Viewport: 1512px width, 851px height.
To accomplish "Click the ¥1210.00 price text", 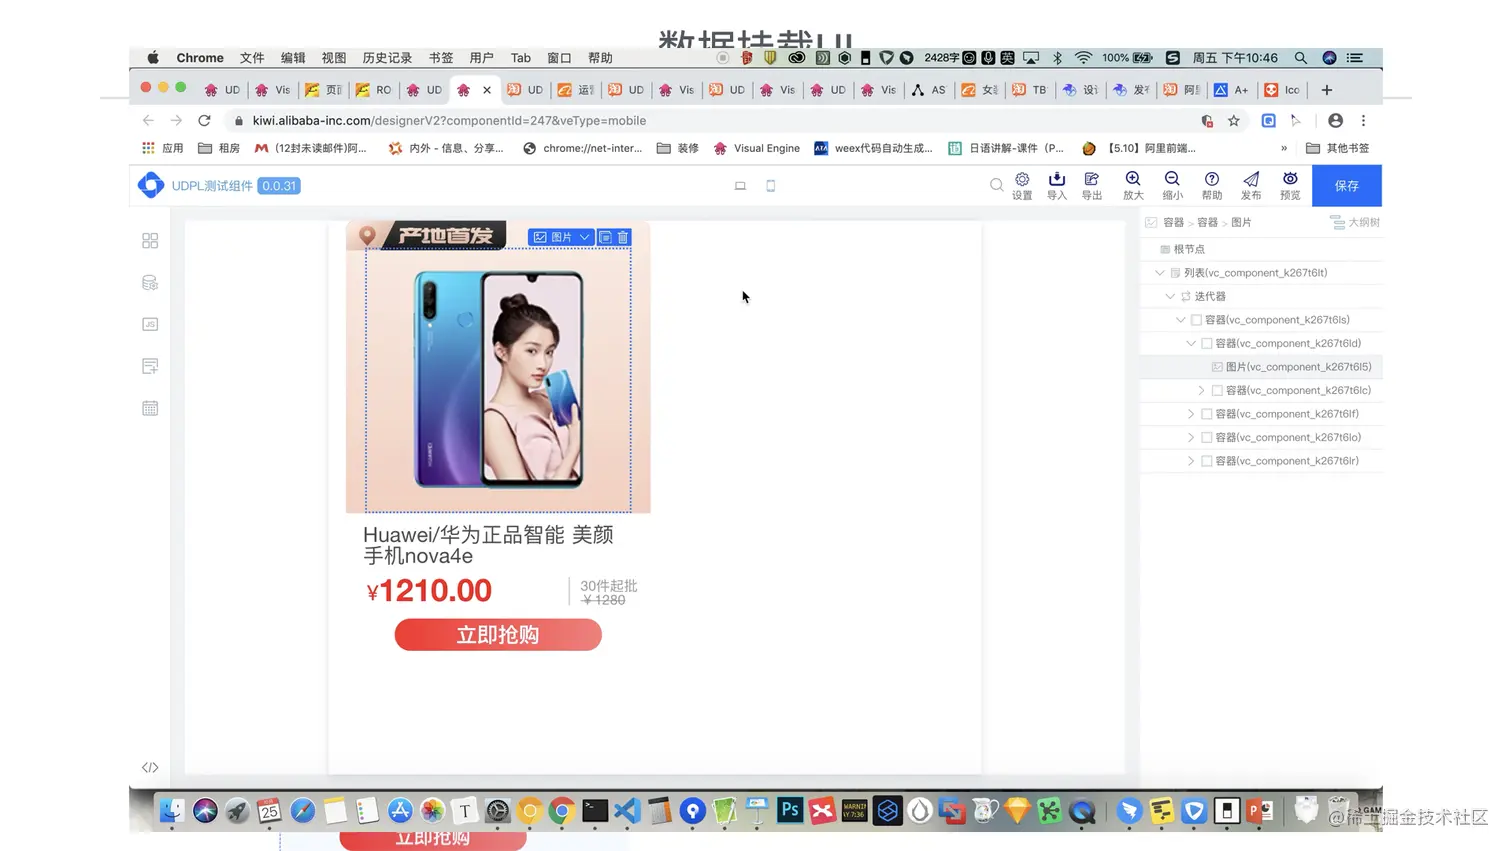I will pyautogui.click(x=429, y=591).
